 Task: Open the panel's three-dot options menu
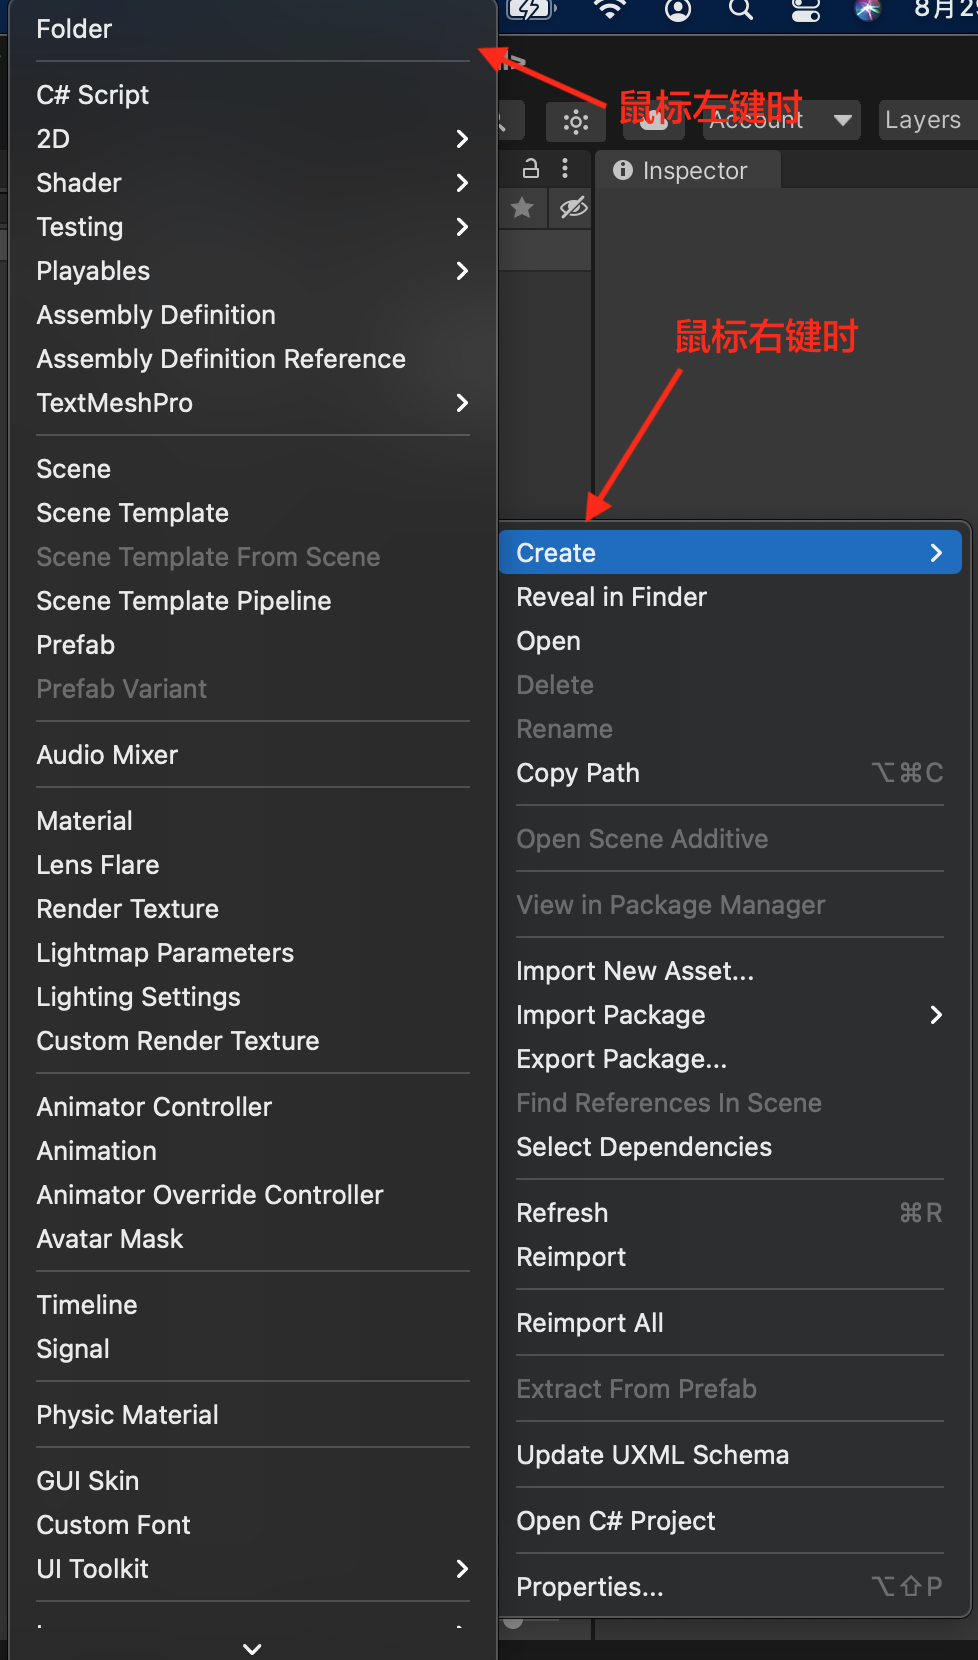click(x=565, y=168)
